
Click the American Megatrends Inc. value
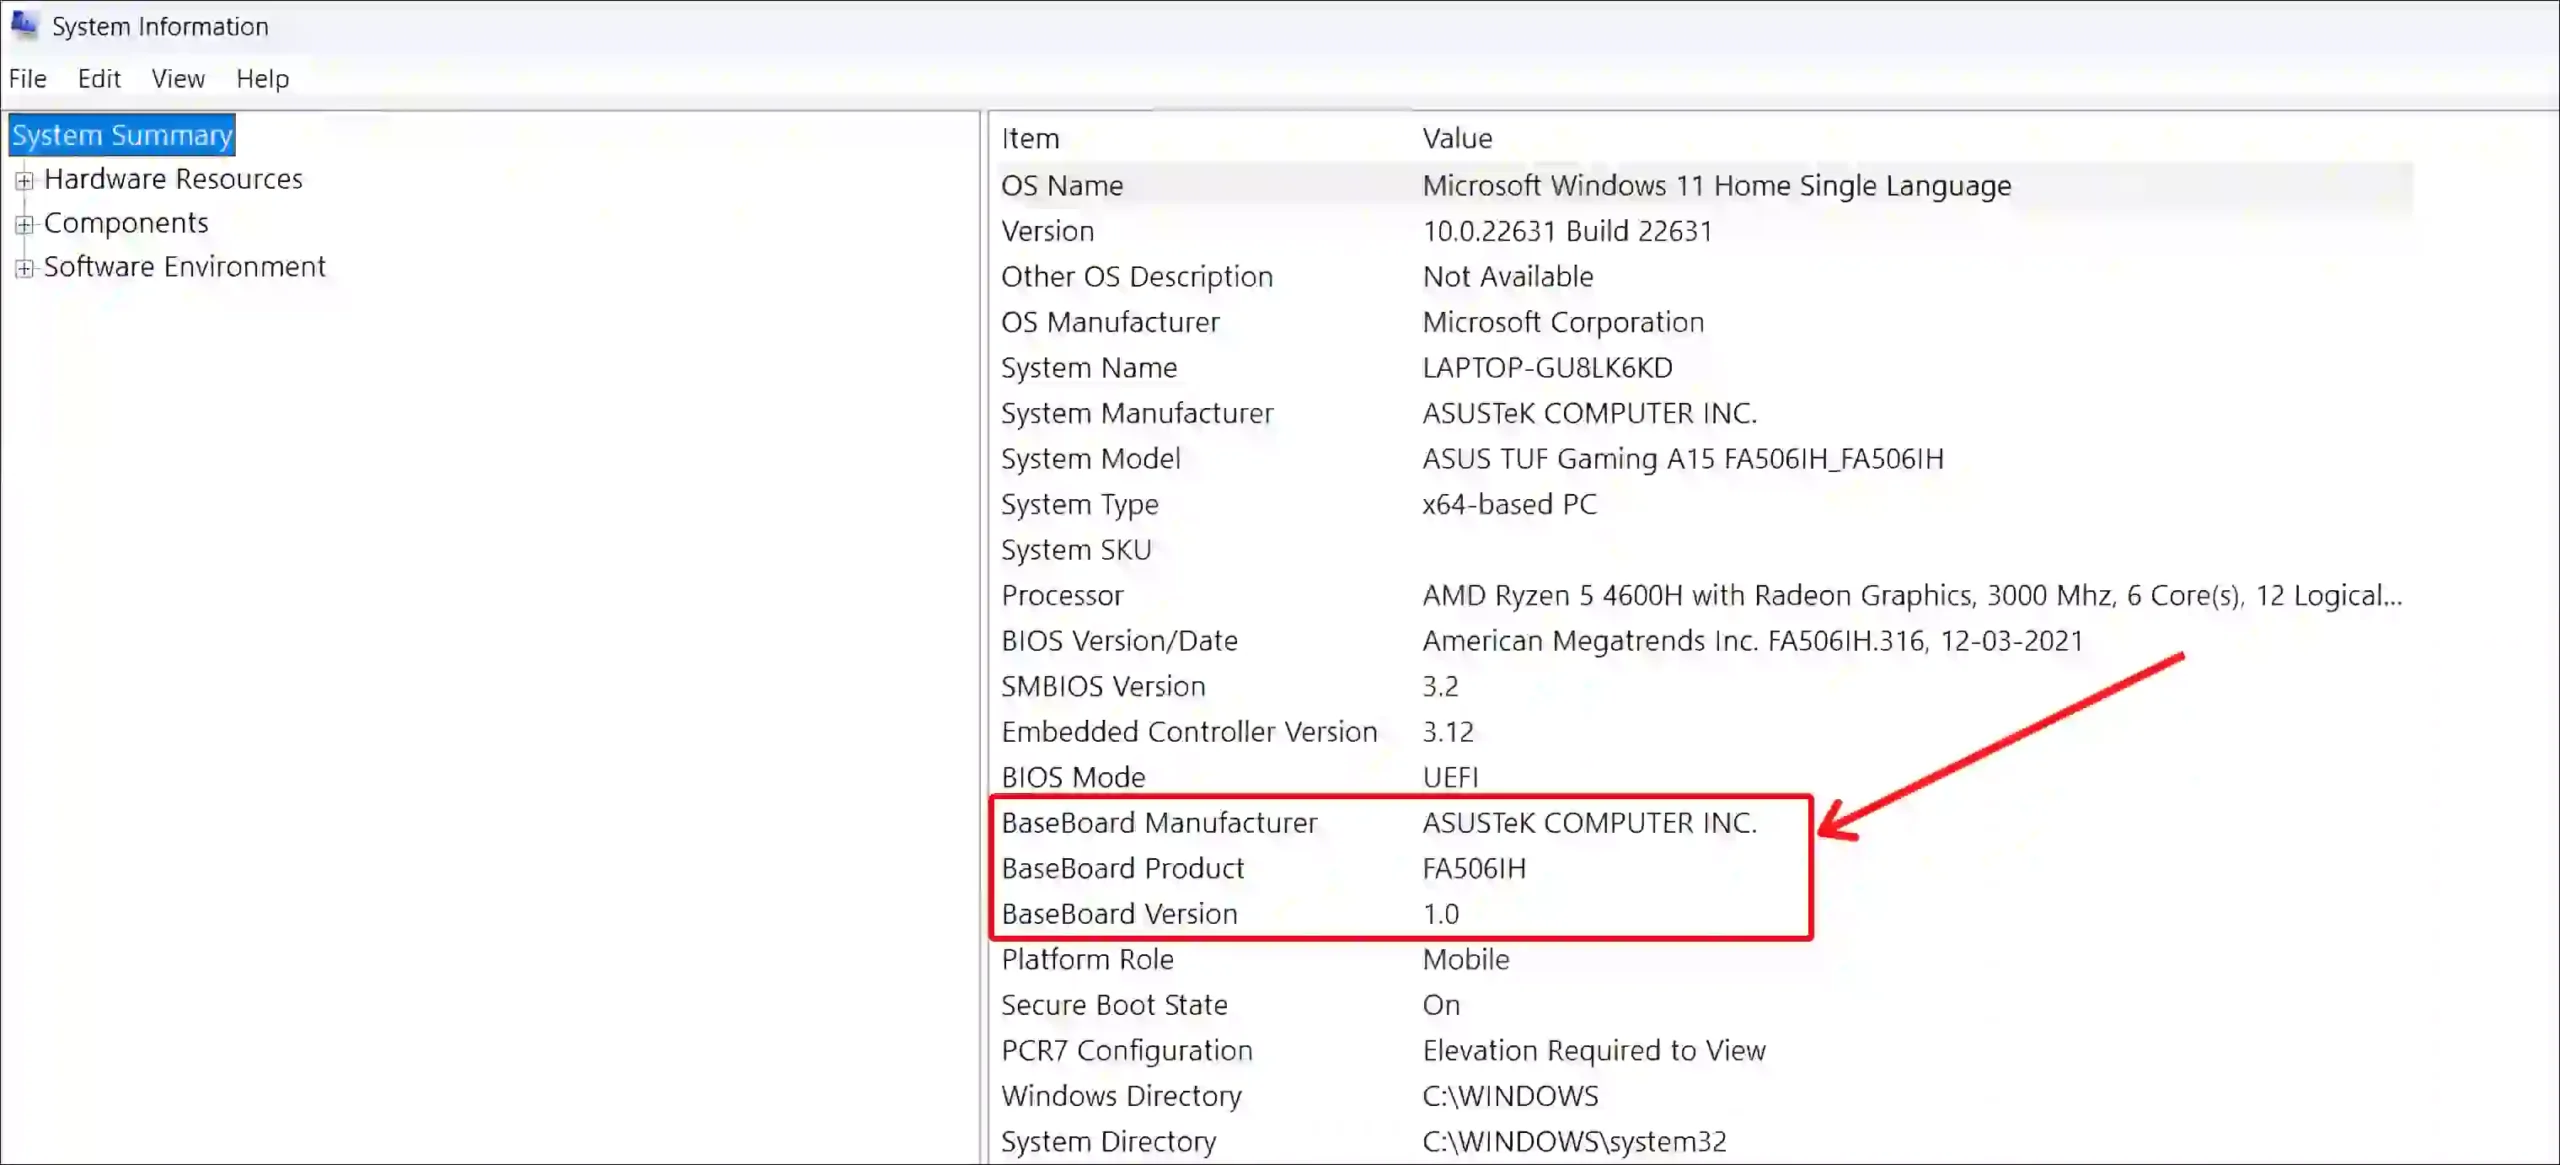click(1752, 641)
